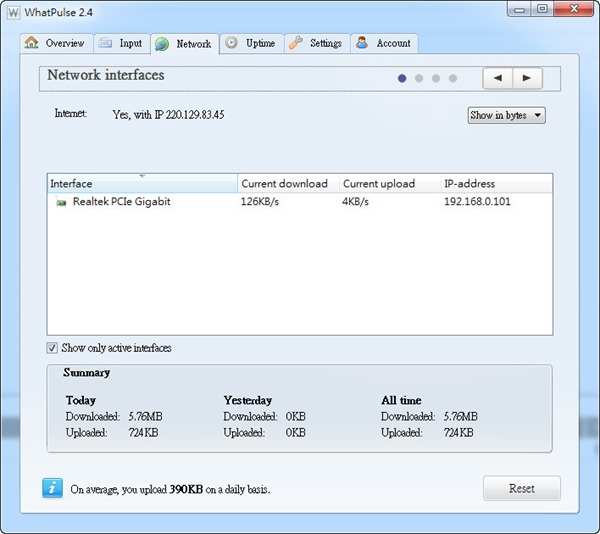Click the WhatPulse W title bar icon
This screenshot has width=600, height=534.
[13, 13]
